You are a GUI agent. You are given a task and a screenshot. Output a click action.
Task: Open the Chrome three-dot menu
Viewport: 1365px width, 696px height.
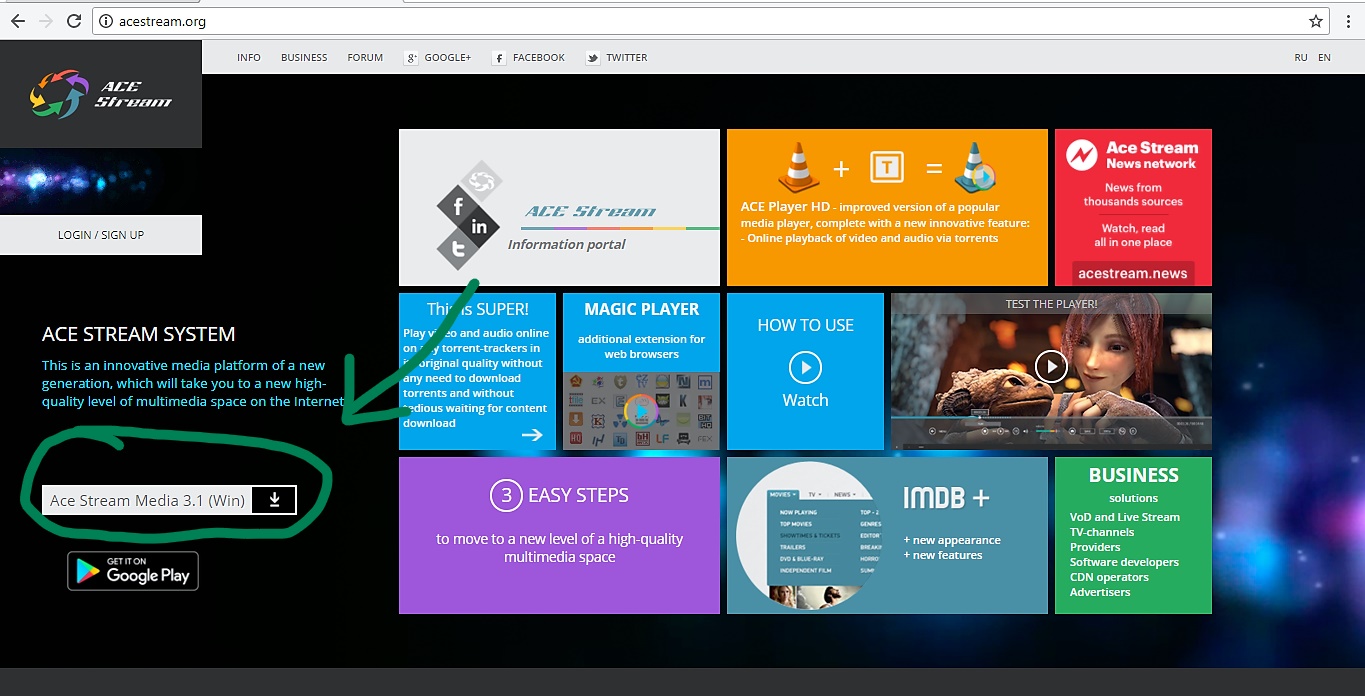click(x=1349, y=21)
